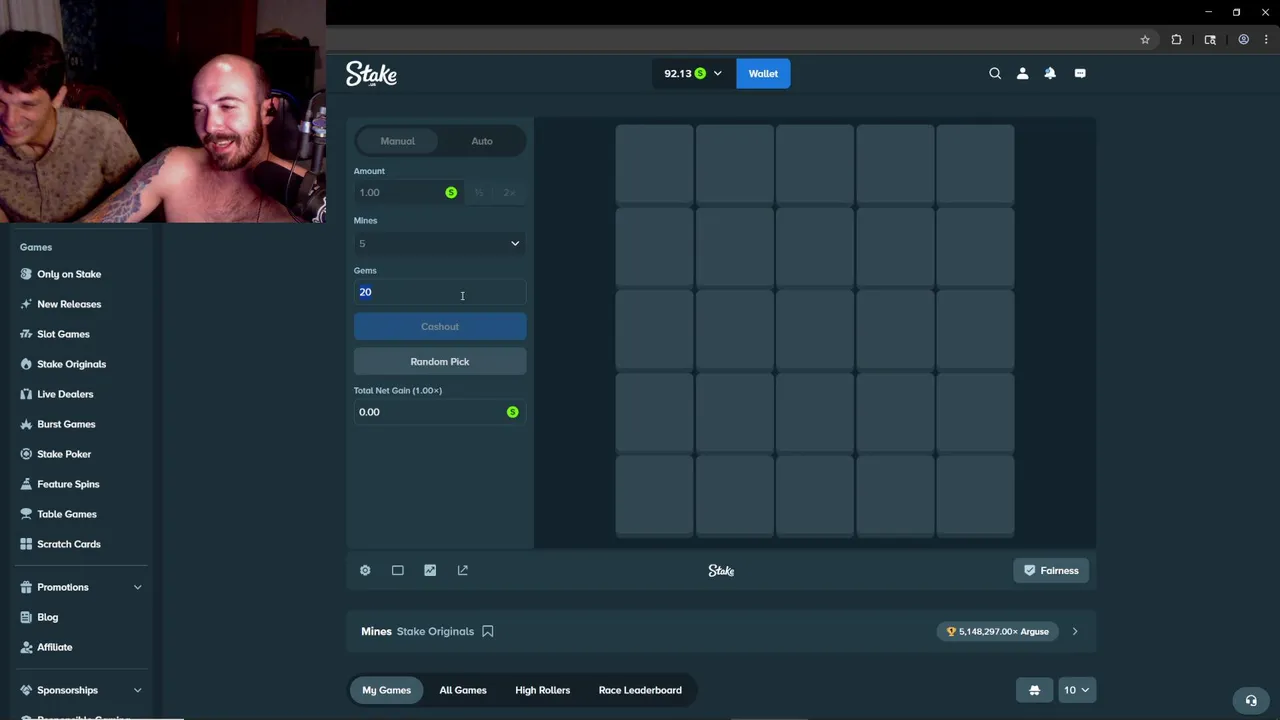Screen dimensions: 1280x720
Task: Reveal the center tile of grid
Action: (815, 329)
